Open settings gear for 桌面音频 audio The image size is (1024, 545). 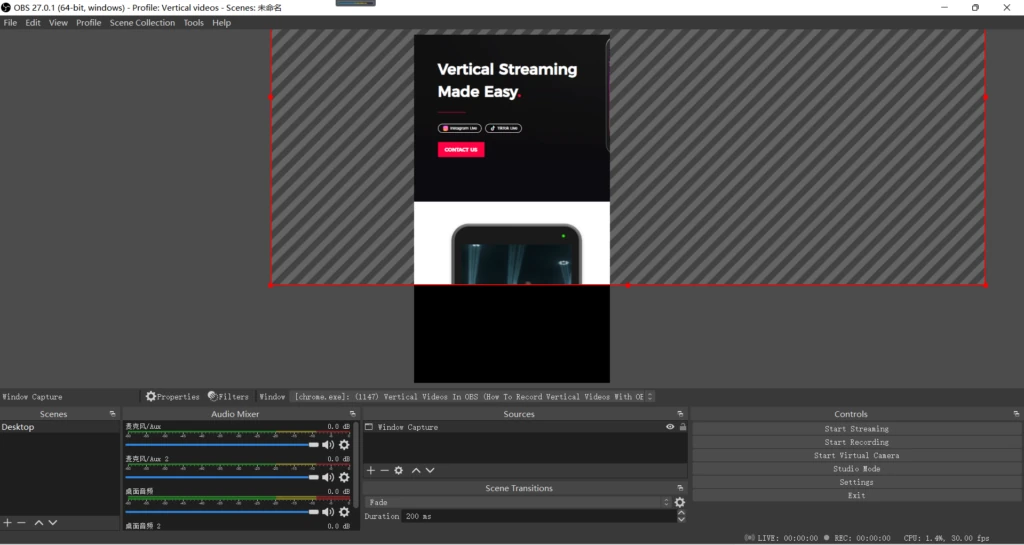point(344,512)
